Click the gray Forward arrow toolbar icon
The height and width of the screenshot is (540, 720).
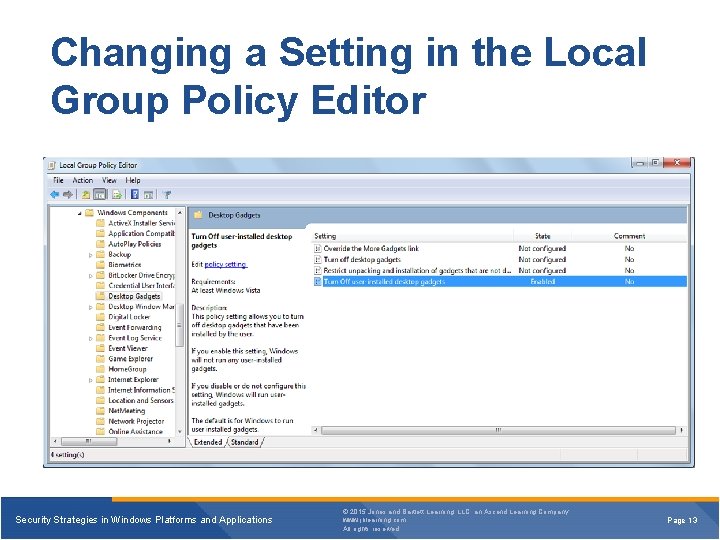68,195
